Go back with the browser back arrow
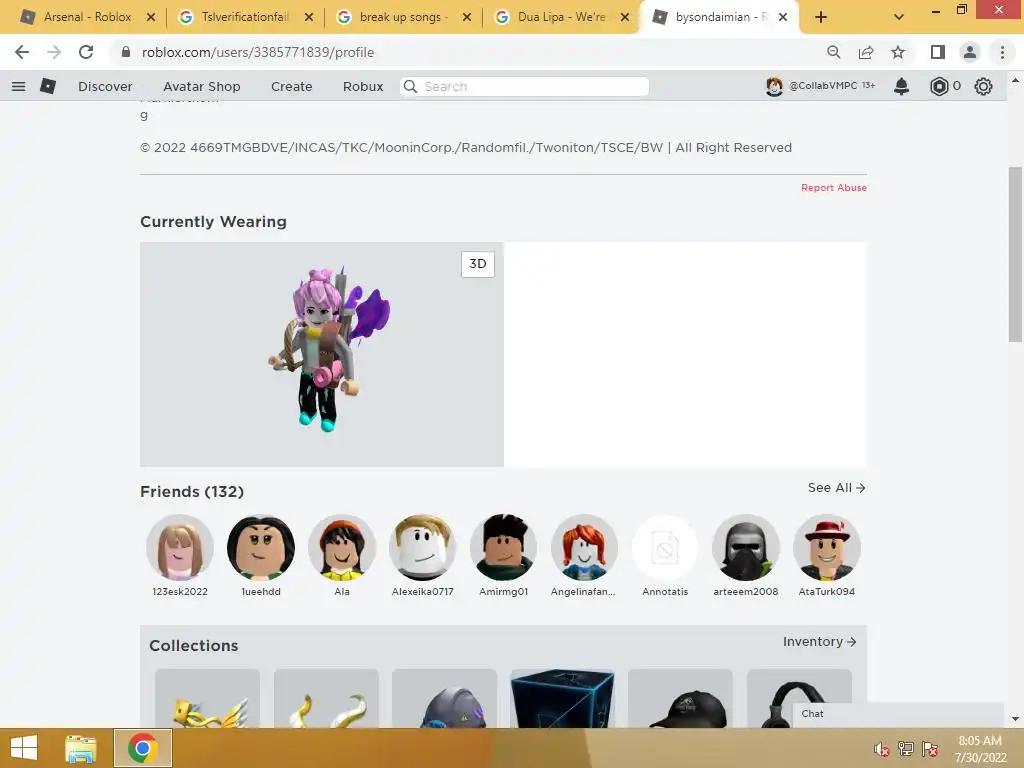The height and width of the screenshot is (768, 1024). click(22, 52)
